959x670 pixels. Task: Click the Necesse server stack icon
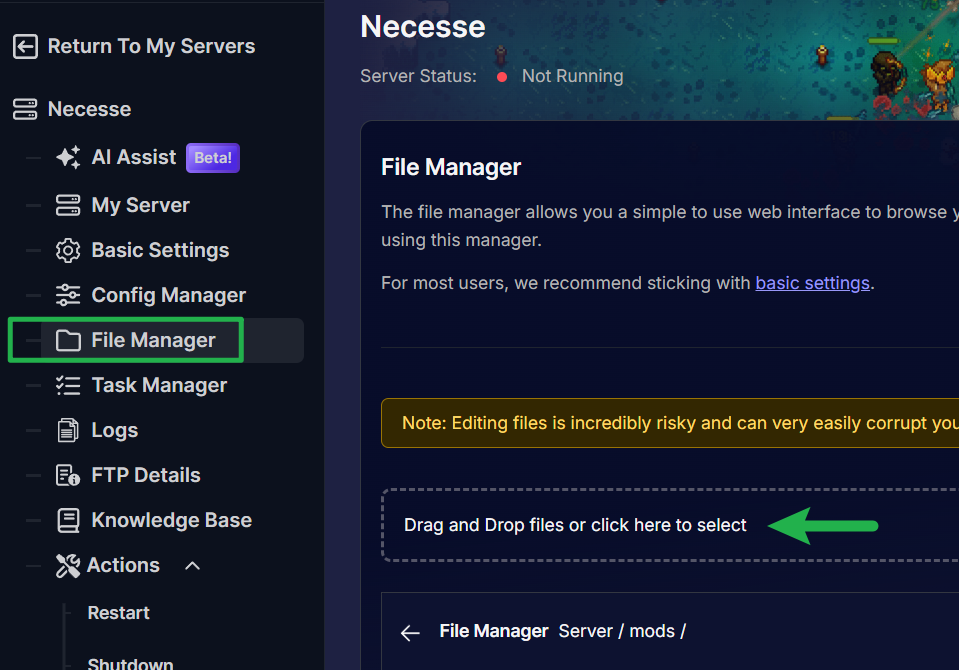click(25, 109)
